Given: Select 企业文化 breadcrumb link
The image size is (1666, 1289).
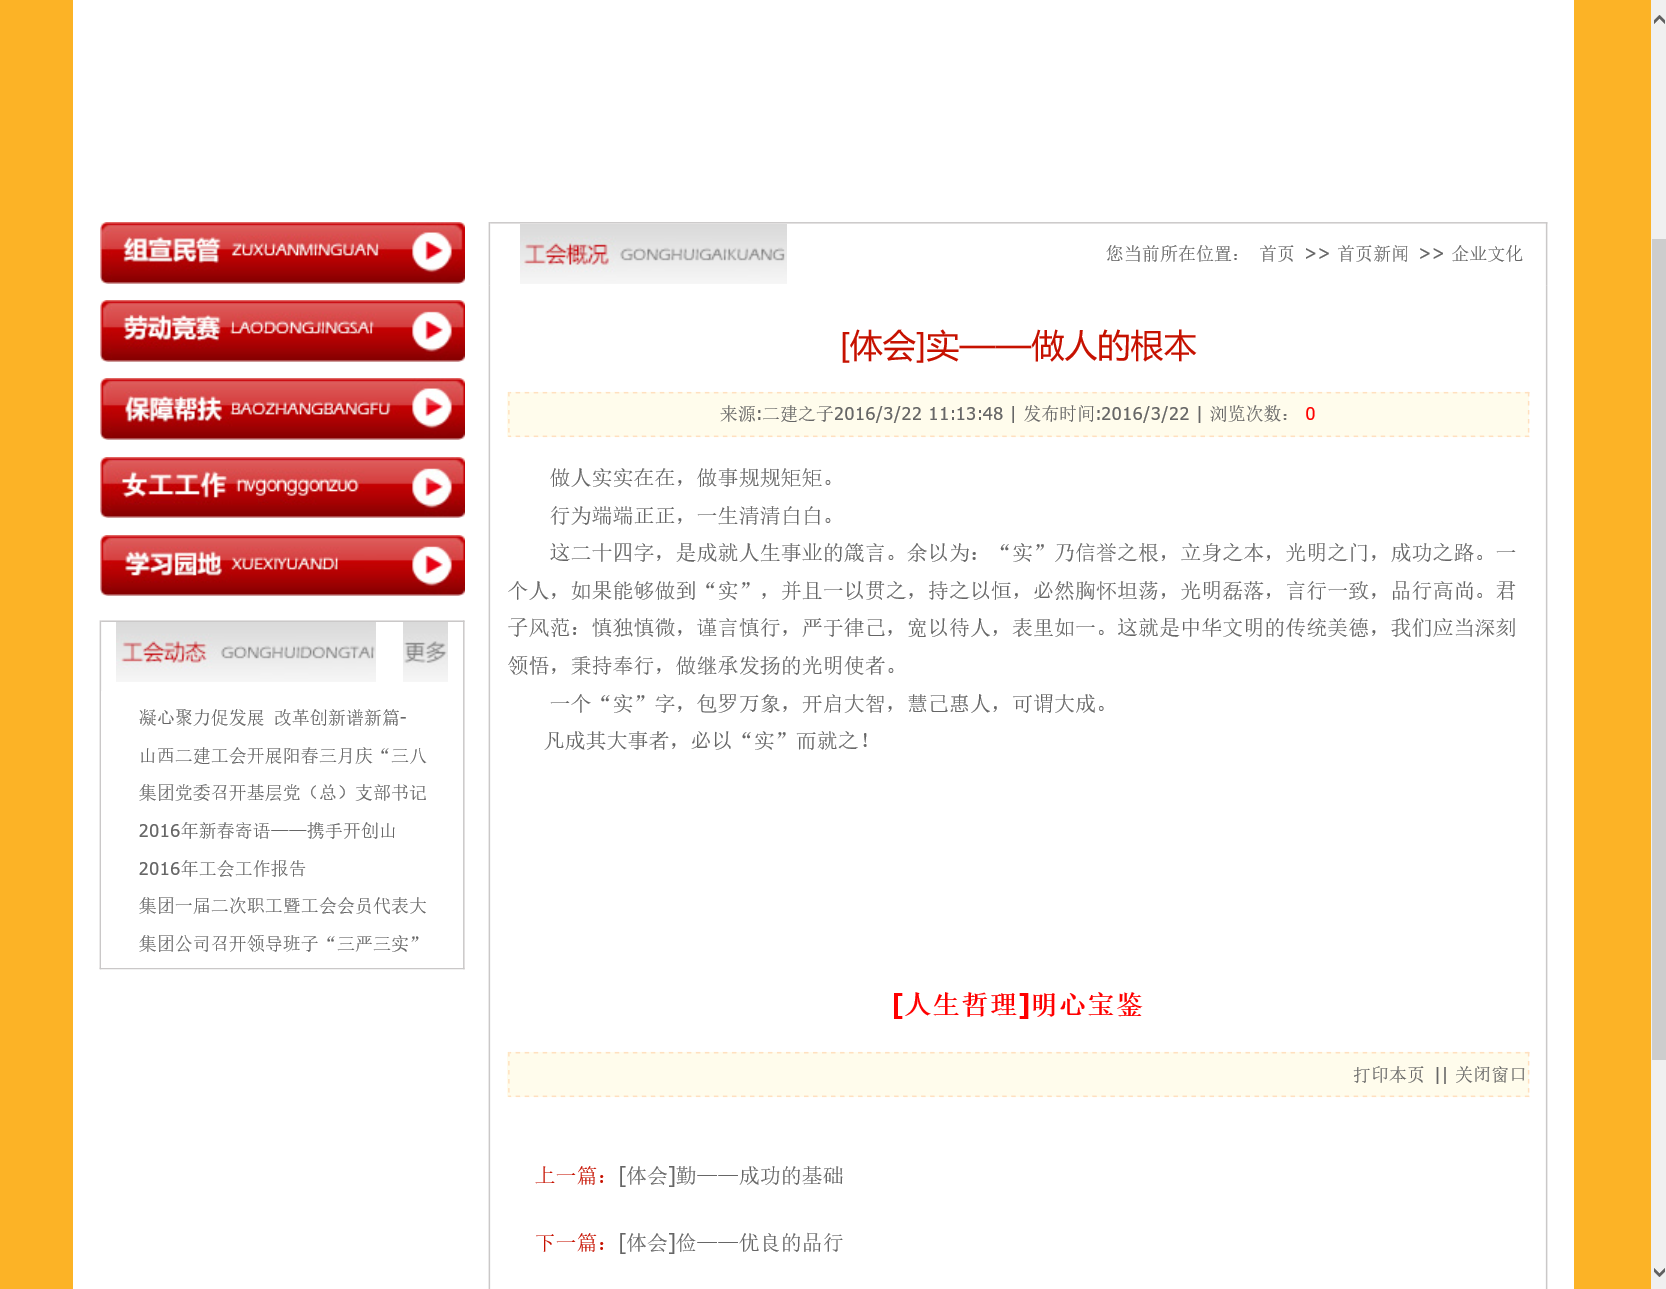Looking at the screenshot, I should (1487, 254).
